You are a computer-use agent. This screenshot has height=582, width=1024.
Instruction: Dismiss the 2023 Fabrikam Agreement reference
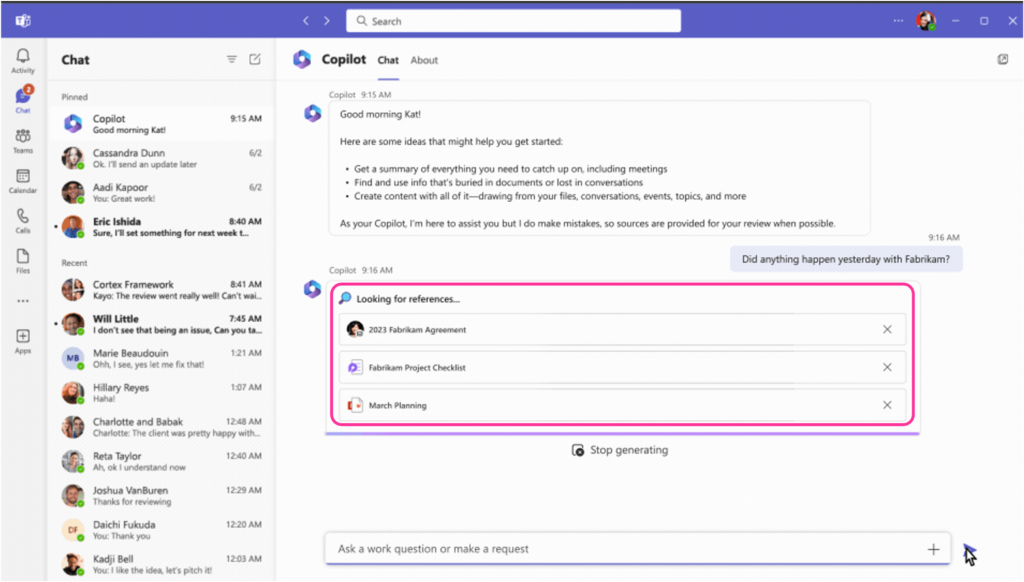tap(887, 329)
